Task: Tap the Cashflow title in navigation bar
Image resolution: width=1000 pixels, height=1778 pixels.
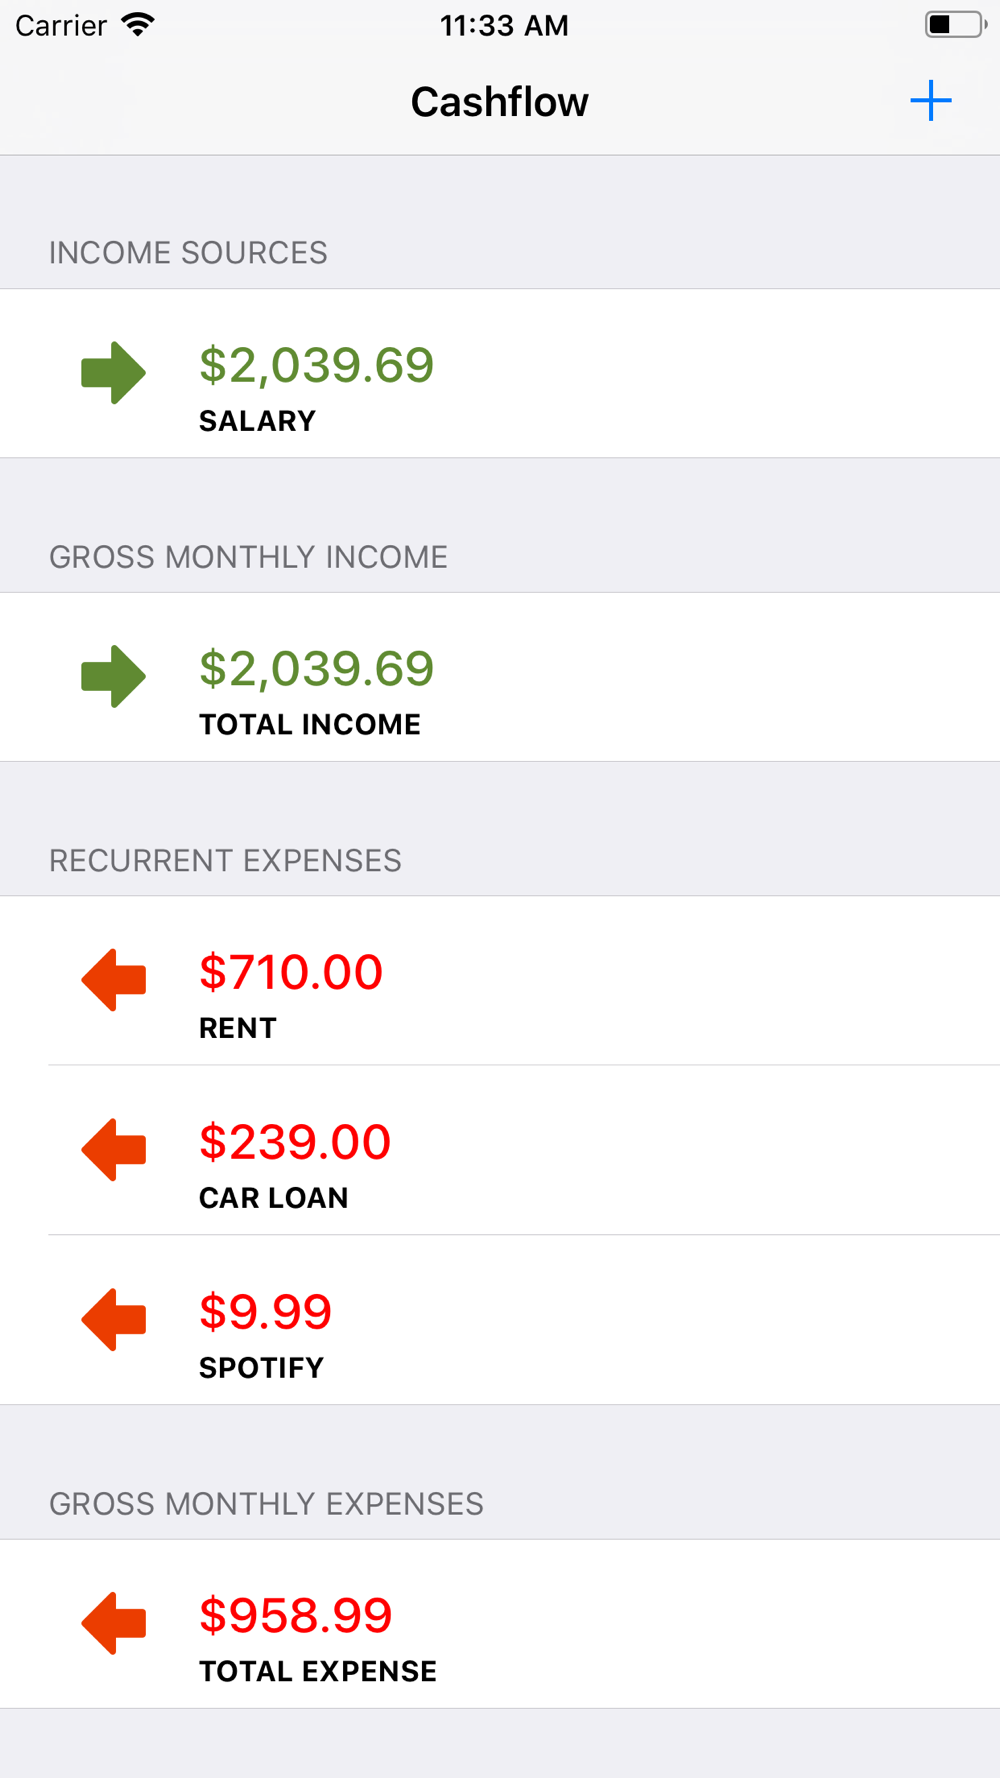Action: pyautogui.click(x=500, y=102)
